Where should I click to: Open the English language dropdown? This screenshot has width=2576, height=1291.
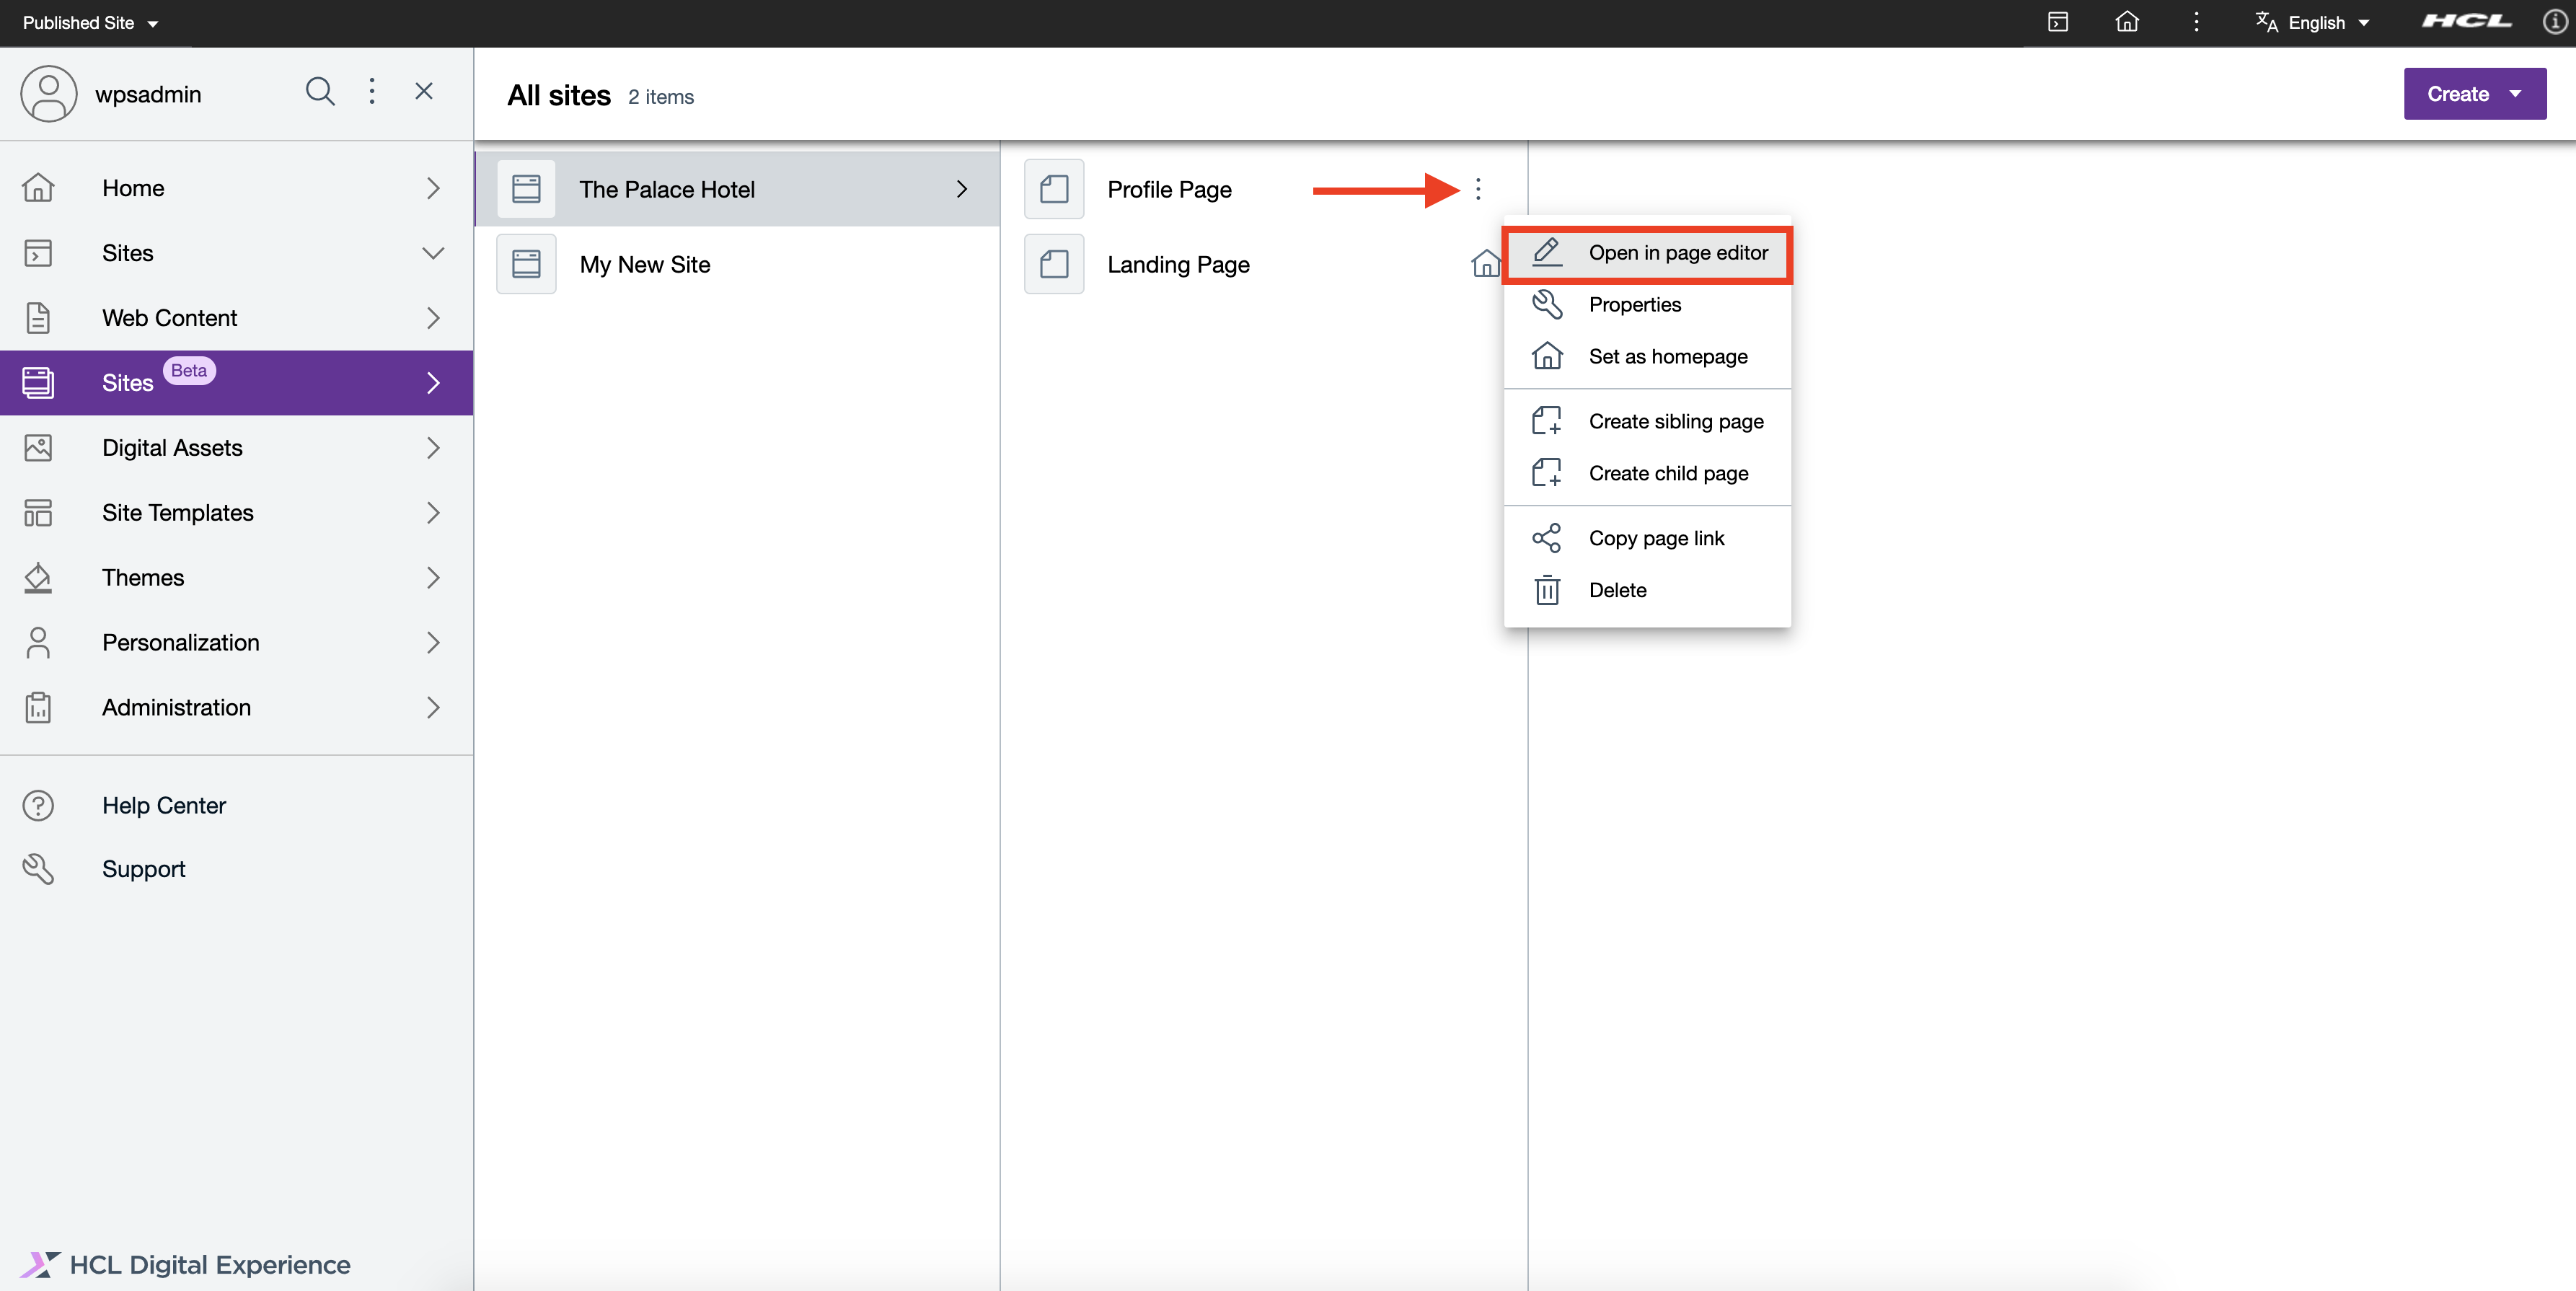pyautogui.click(x=2314, y=22)
